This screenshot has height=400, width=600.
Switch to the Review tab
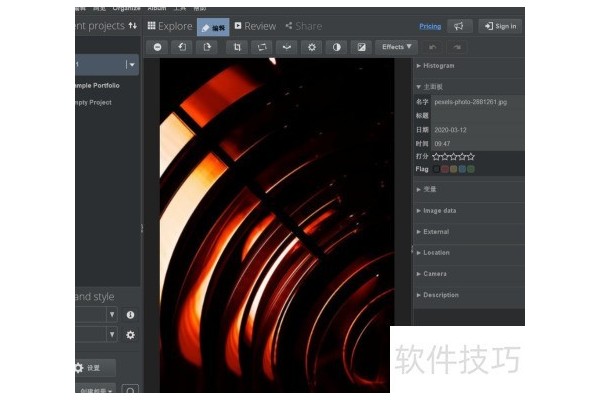[254, 26]
